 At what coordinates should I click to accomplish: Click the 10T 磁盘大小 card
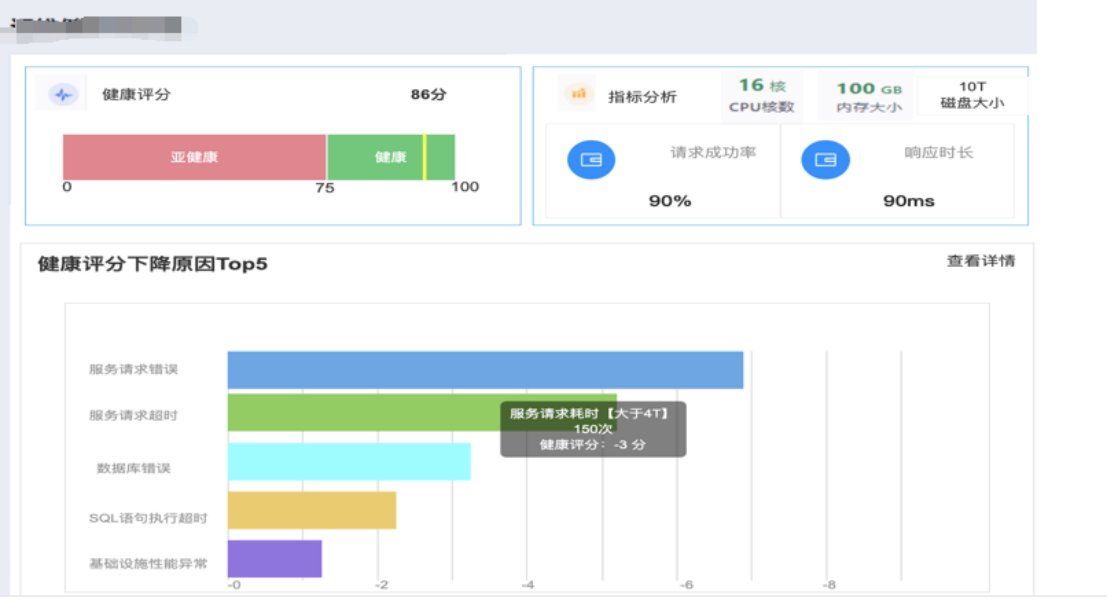[x=971, y=95]
